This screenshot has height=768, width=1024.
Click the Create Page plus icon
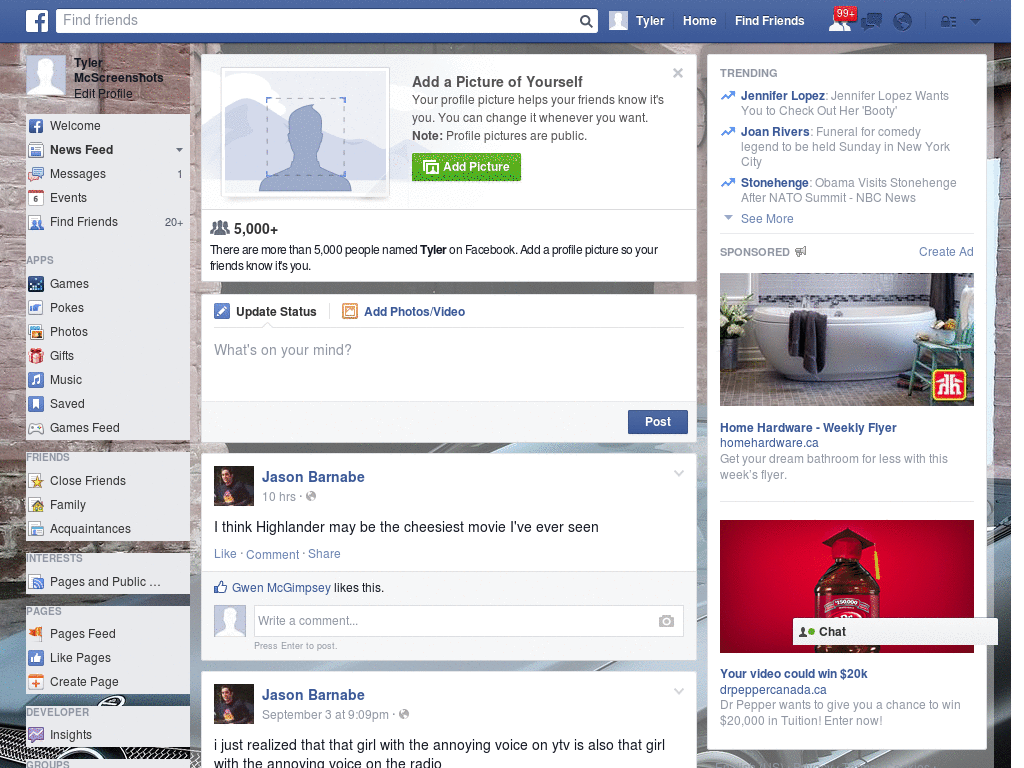point(36,682)
